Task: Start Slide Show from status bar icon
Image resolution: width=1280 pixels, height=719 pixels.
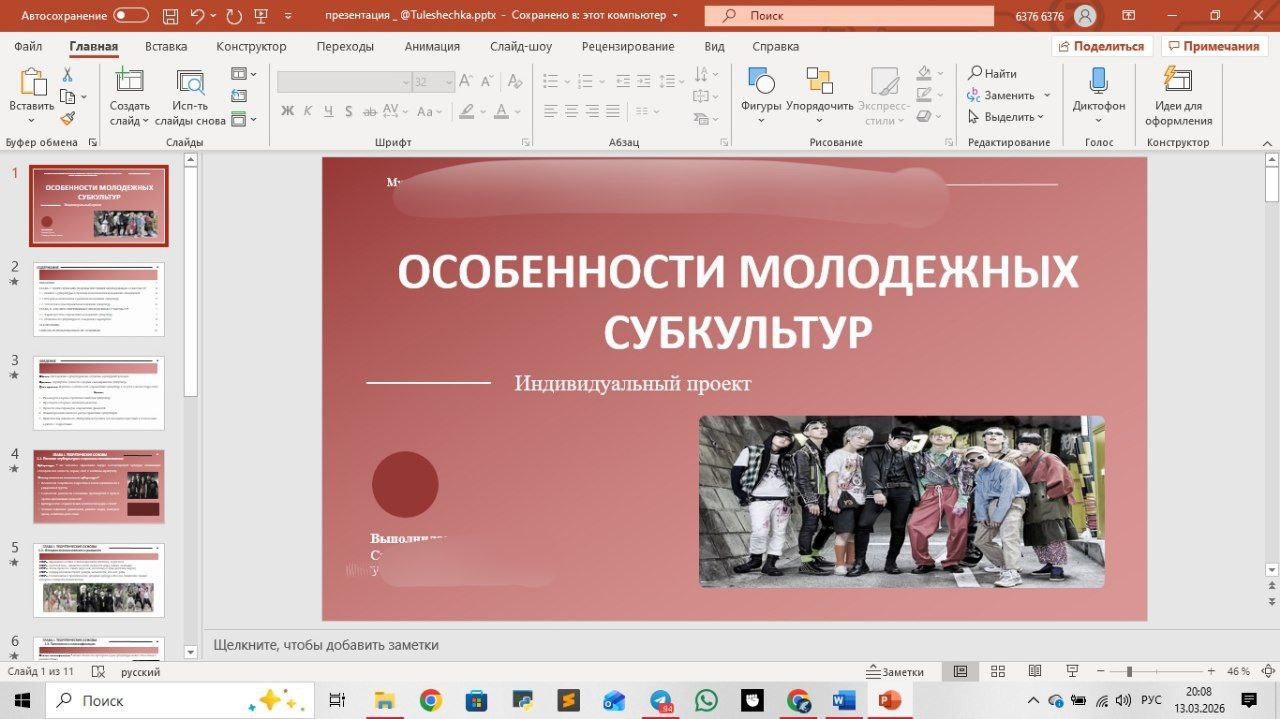Action: (x=1071, y=671)
